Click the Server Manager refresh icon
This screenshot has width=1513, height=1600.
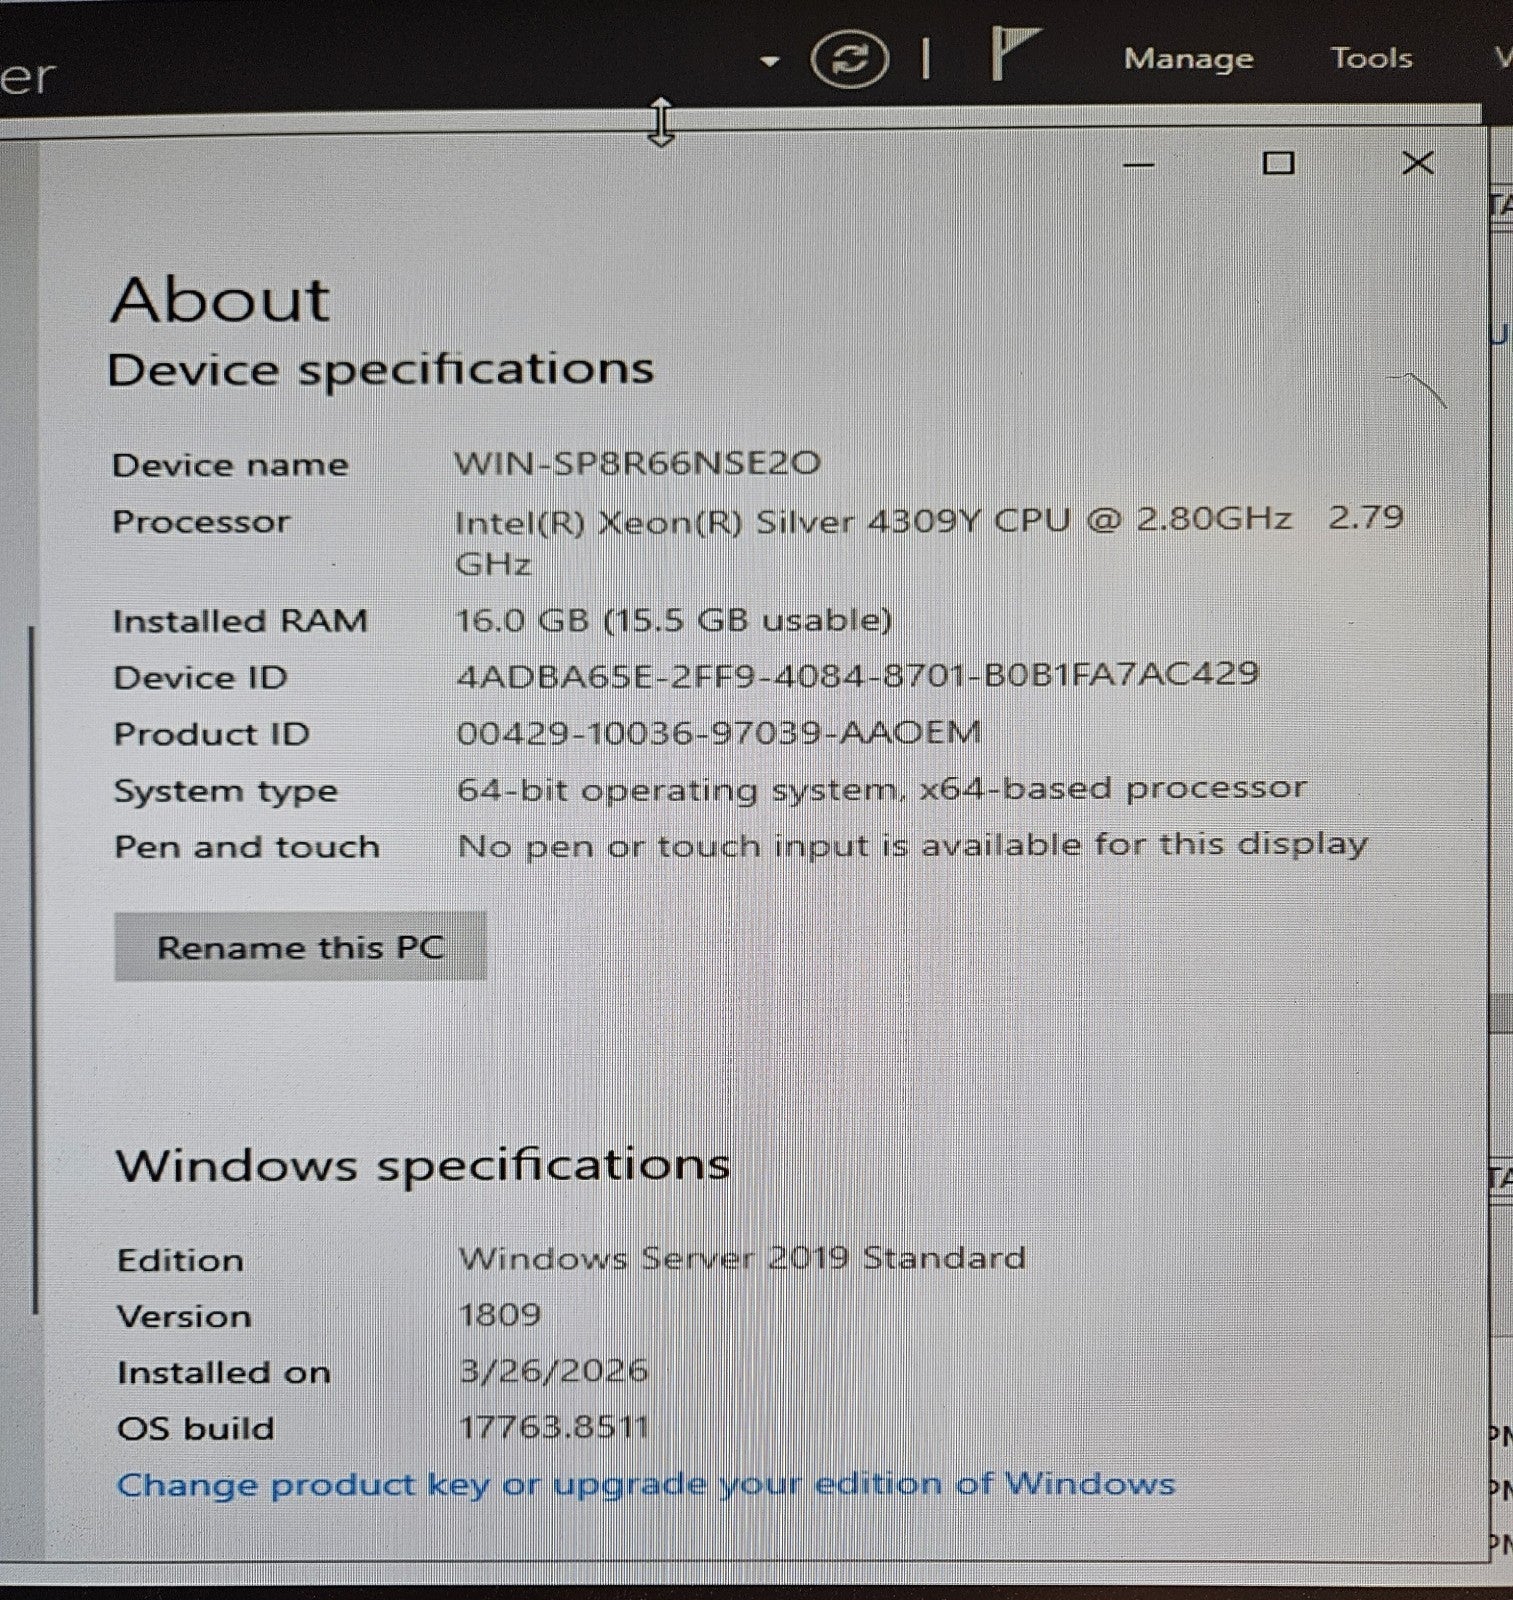(x=849, y=58)
